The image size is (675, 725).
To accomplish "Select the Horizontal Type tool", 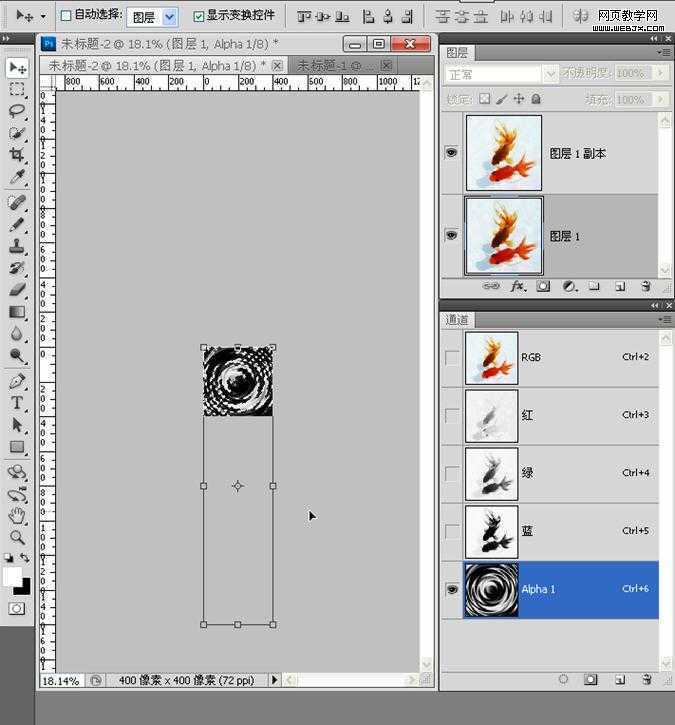I will click(18, 403).
